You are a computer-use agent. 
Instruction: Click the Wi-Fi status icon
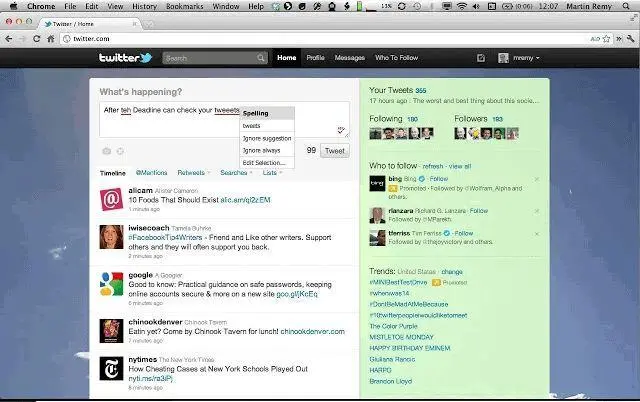[x=461, y=6]
